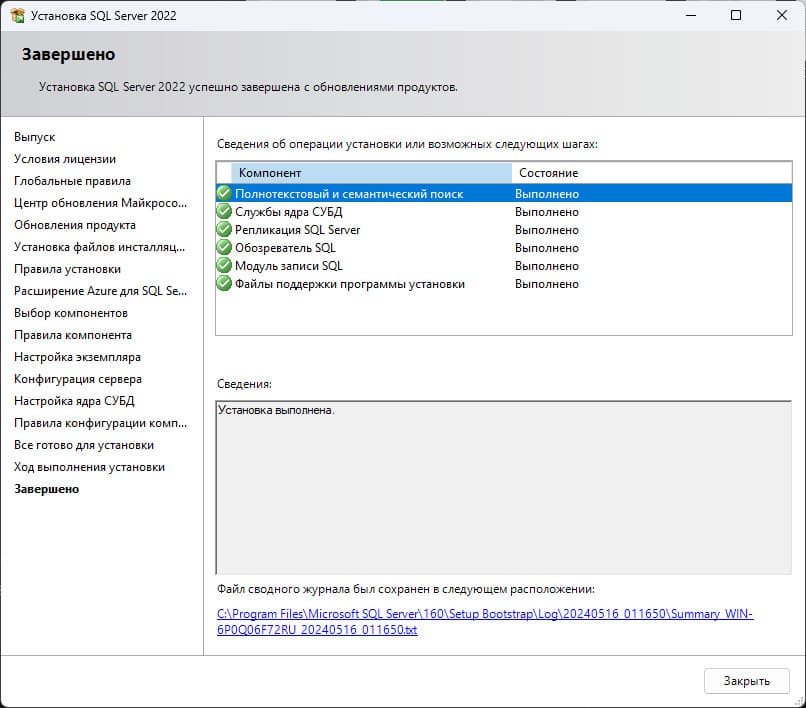Select the Конфигурация сервера step
806x708 pixels.
click(78, 379)
